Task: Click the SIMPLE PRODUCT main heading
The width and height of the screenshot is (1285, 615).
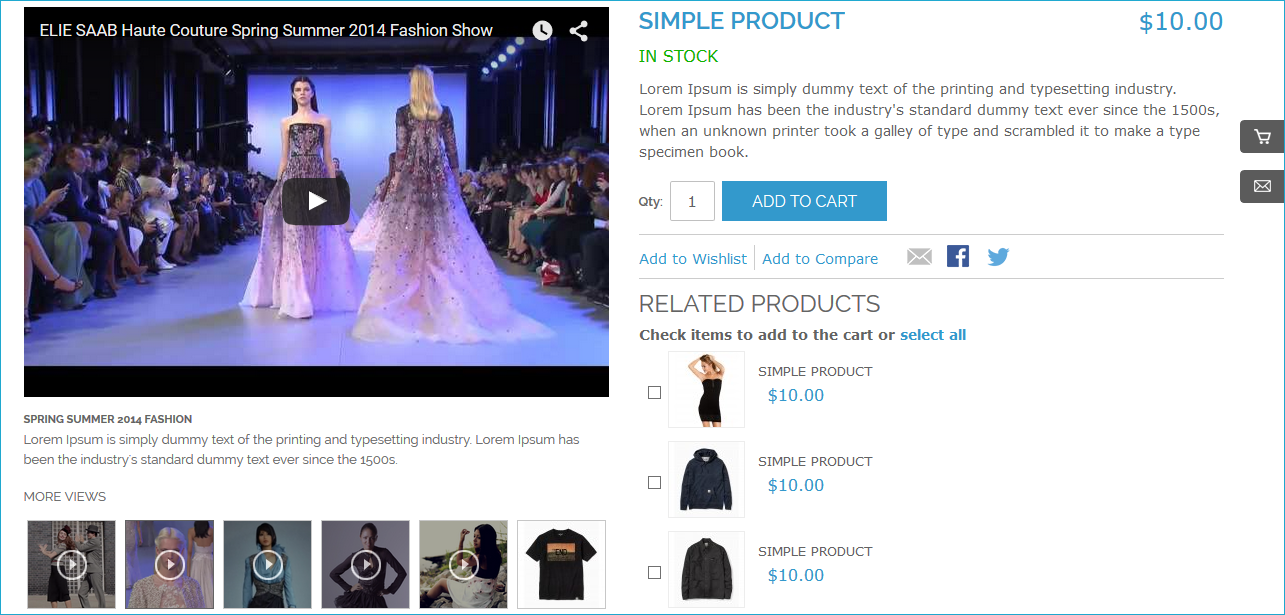Action: pyautogui.click(x=742, y=21)
